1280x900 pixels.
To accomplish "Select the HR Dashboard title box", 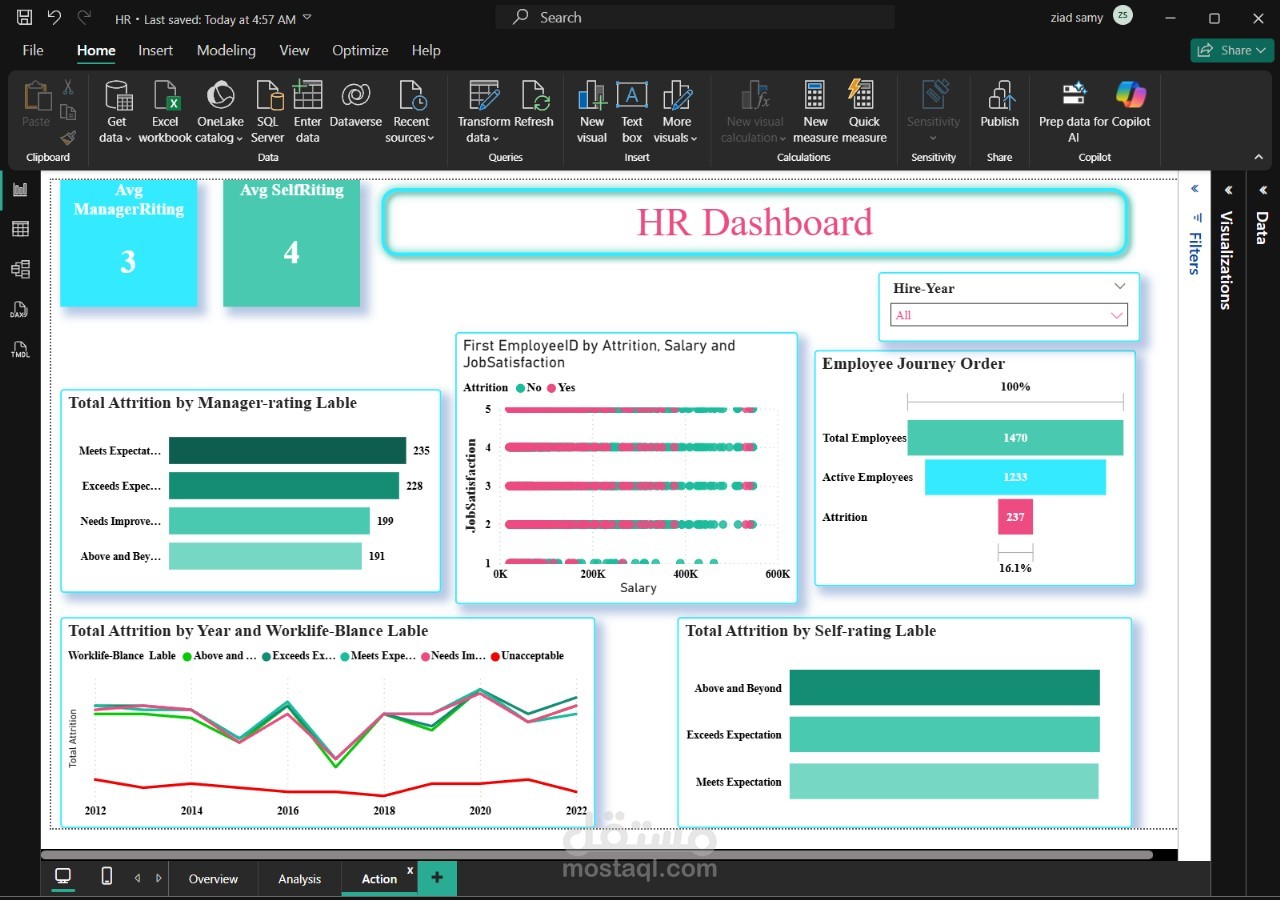I will click(x=755, y=221).
